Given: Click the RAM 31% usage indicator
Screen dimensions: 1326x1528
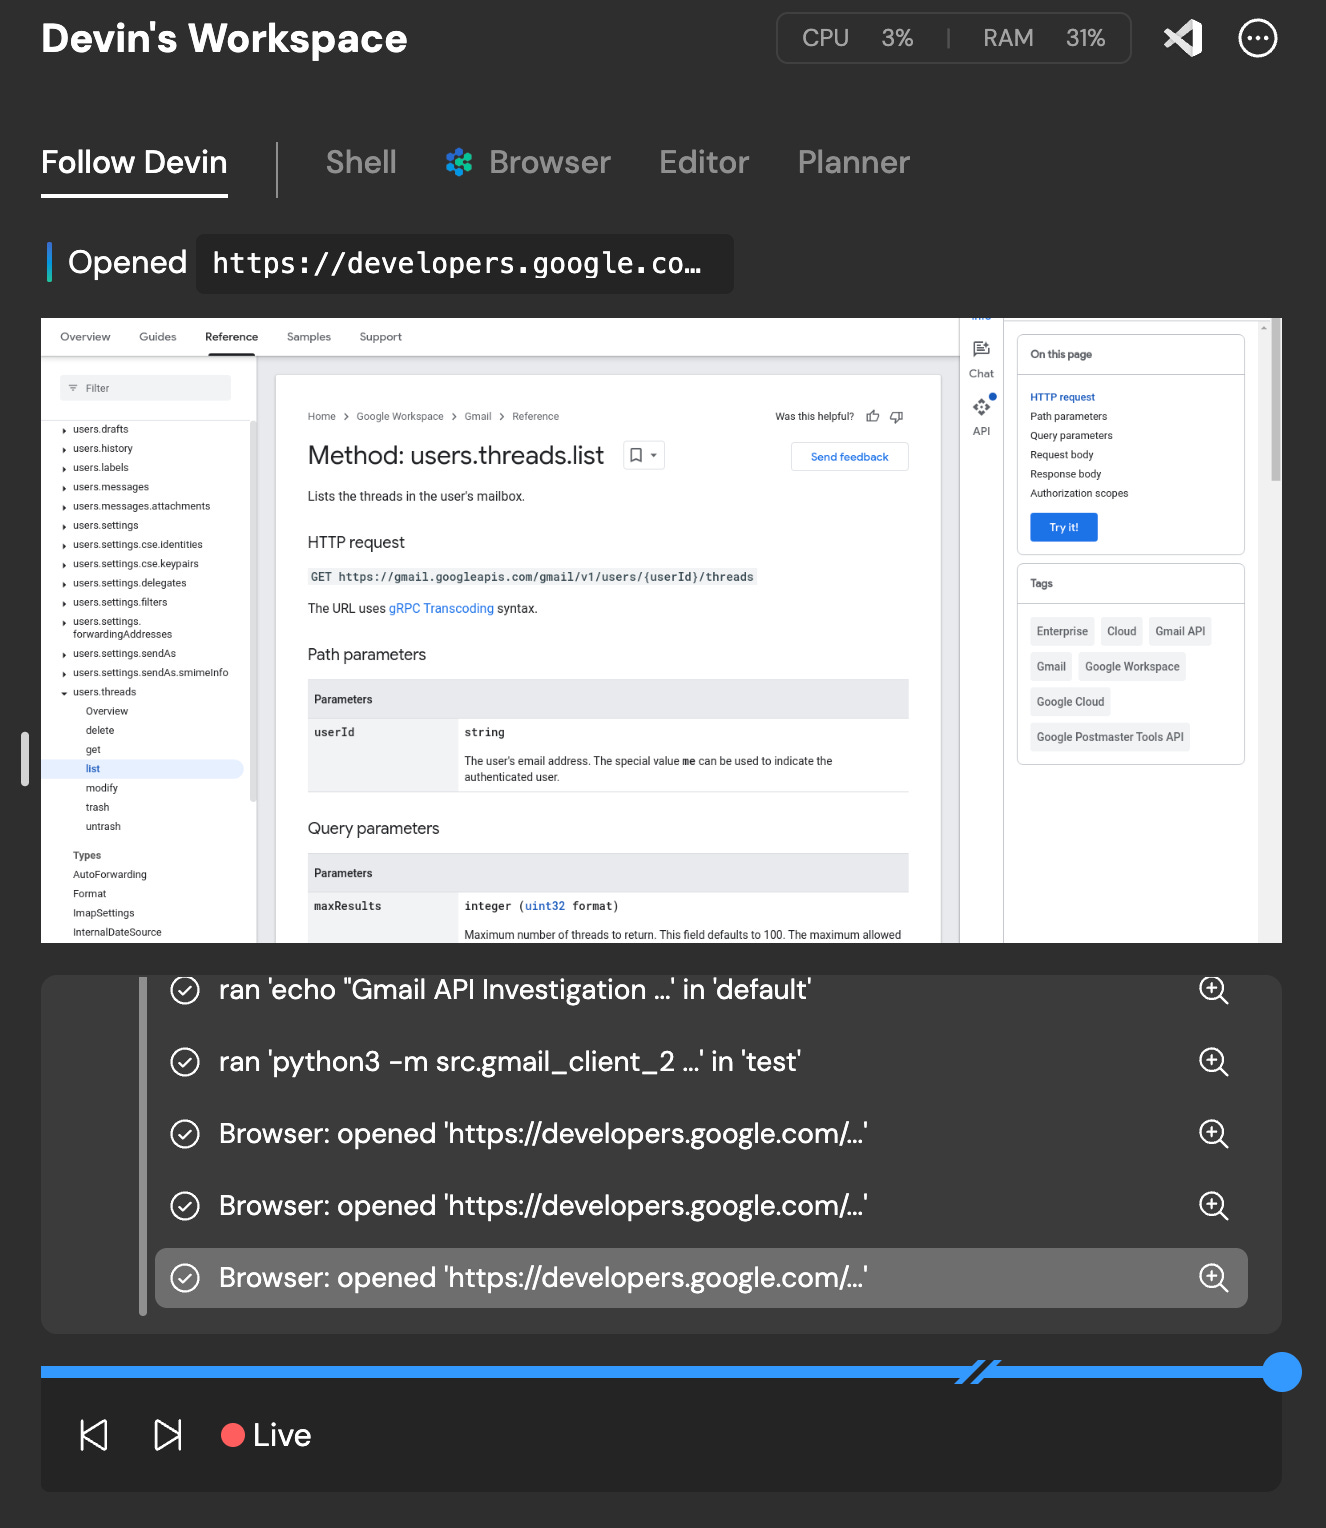Looking at the screenshot, I should [1044, 38].
